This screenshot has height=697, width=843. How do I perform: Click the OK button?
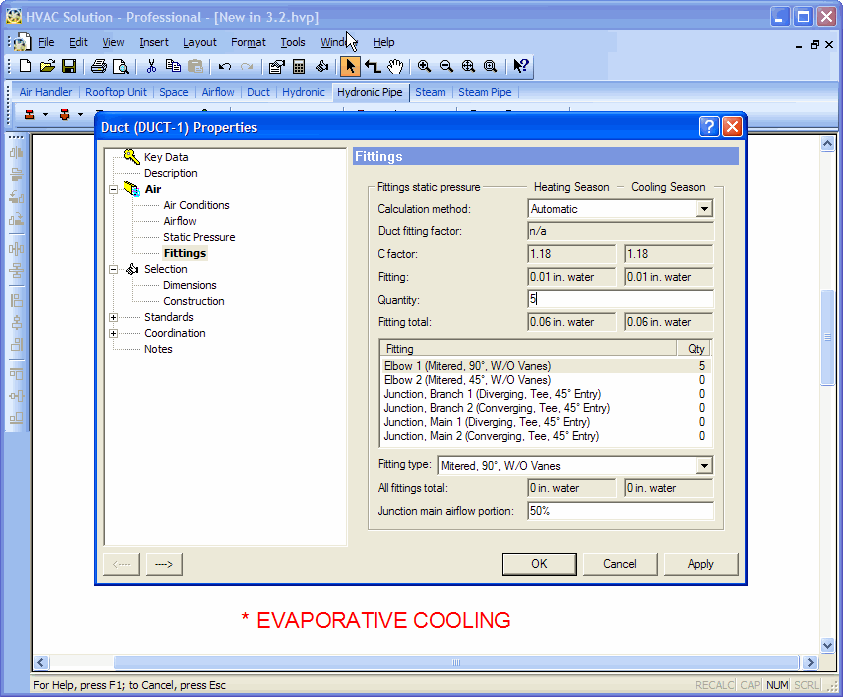pos(539,564)
